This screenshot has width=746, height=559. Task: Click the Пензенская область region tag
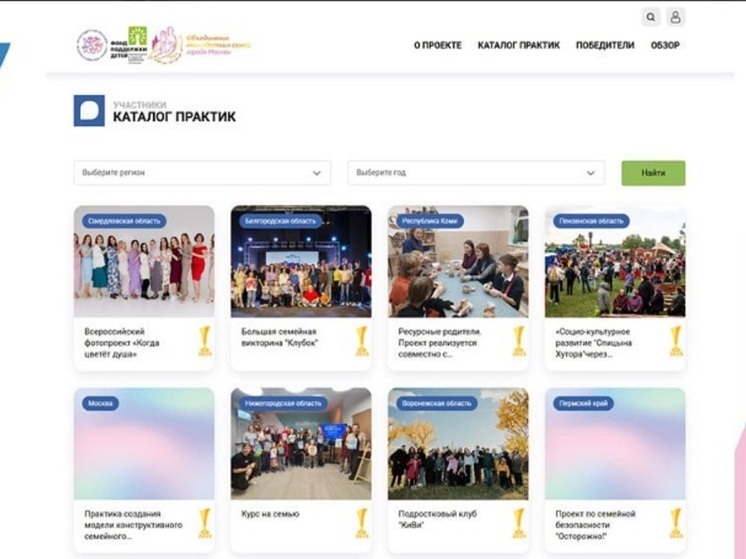click(591, 221)
